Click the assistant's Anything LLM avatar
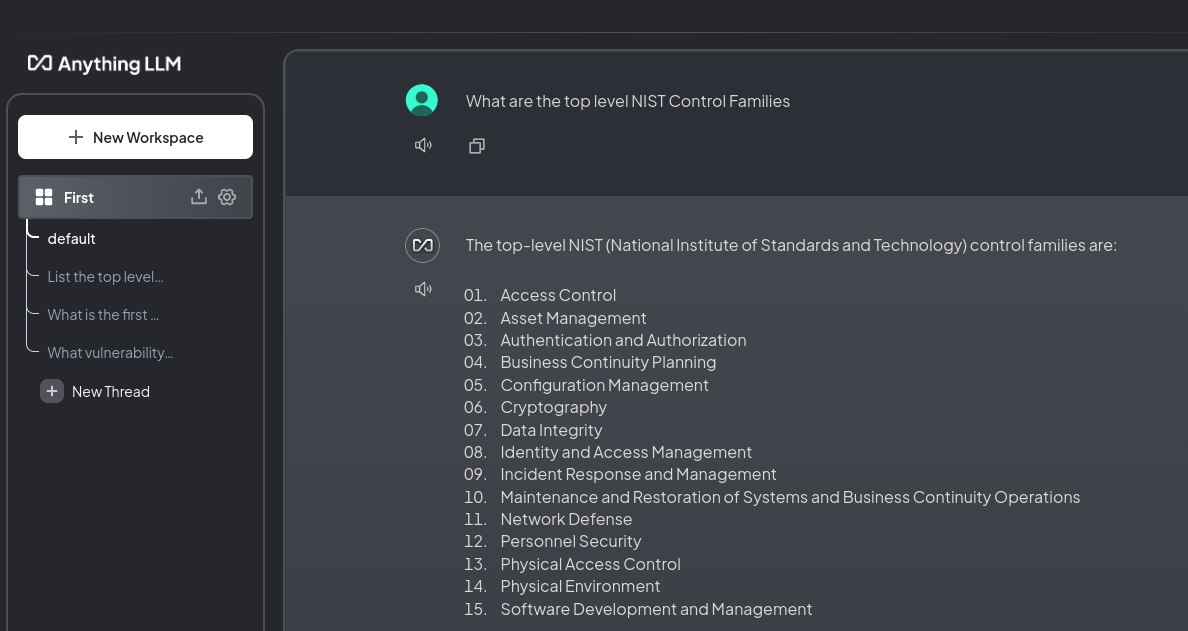Image resolution: width=1188 pixels, height=631 pixels. pos(422,245)
